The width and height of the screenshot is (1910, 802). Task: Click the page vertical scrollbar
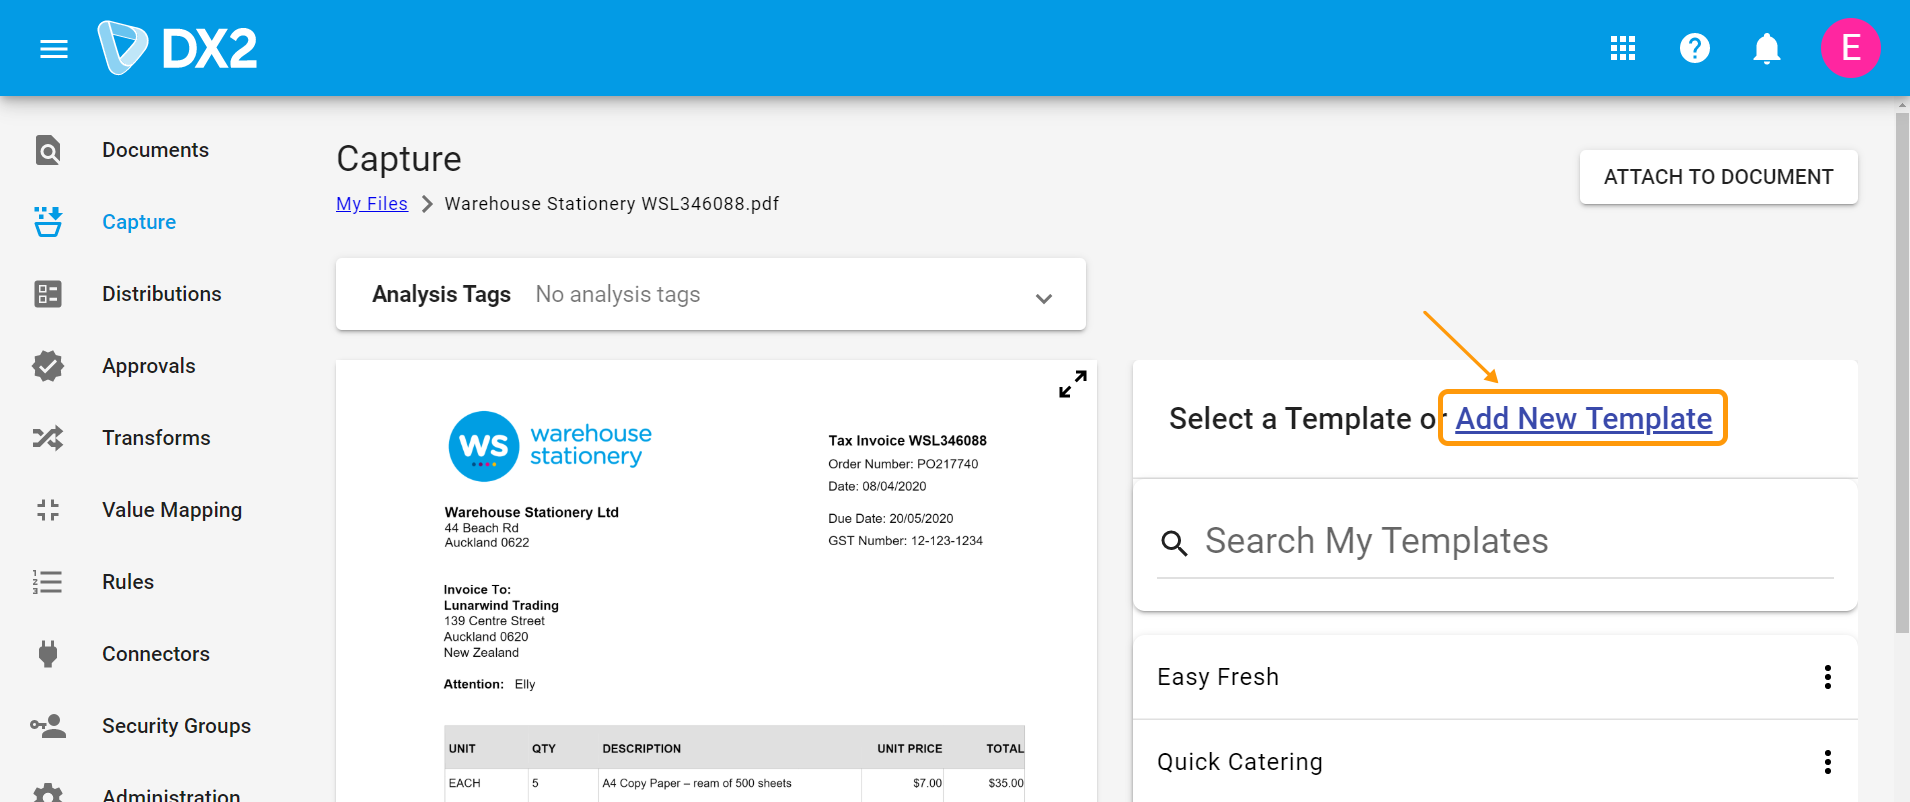pos(1901,370)
